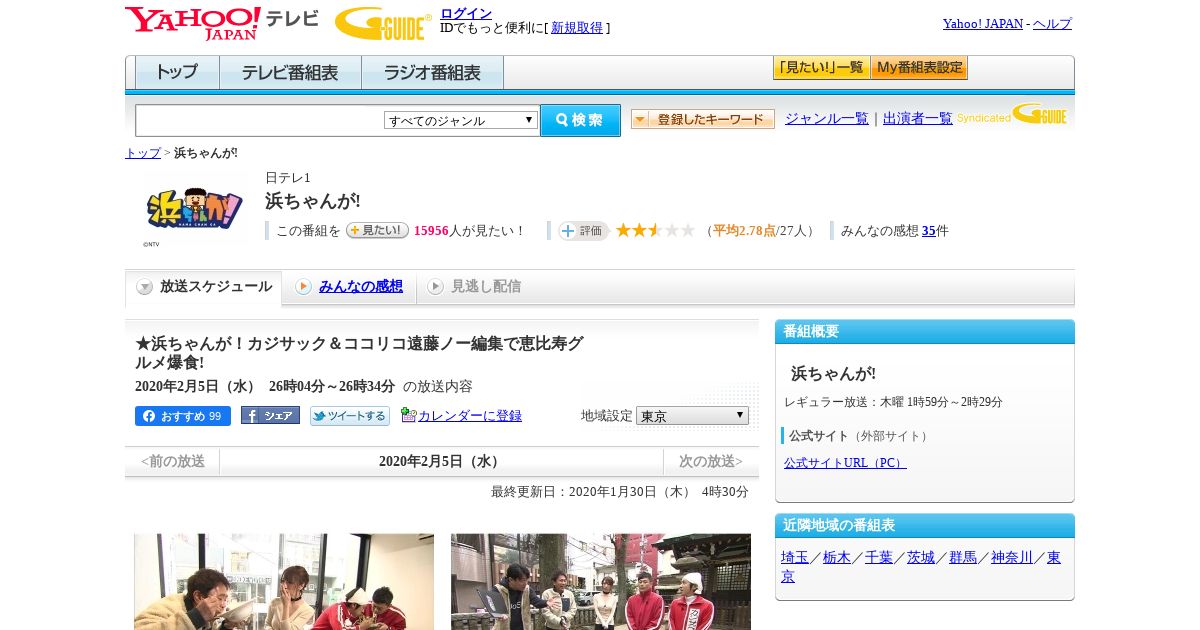Open the 神奈川 regional listing link
The image size is (1200, 630).
tap(1012, 558)
